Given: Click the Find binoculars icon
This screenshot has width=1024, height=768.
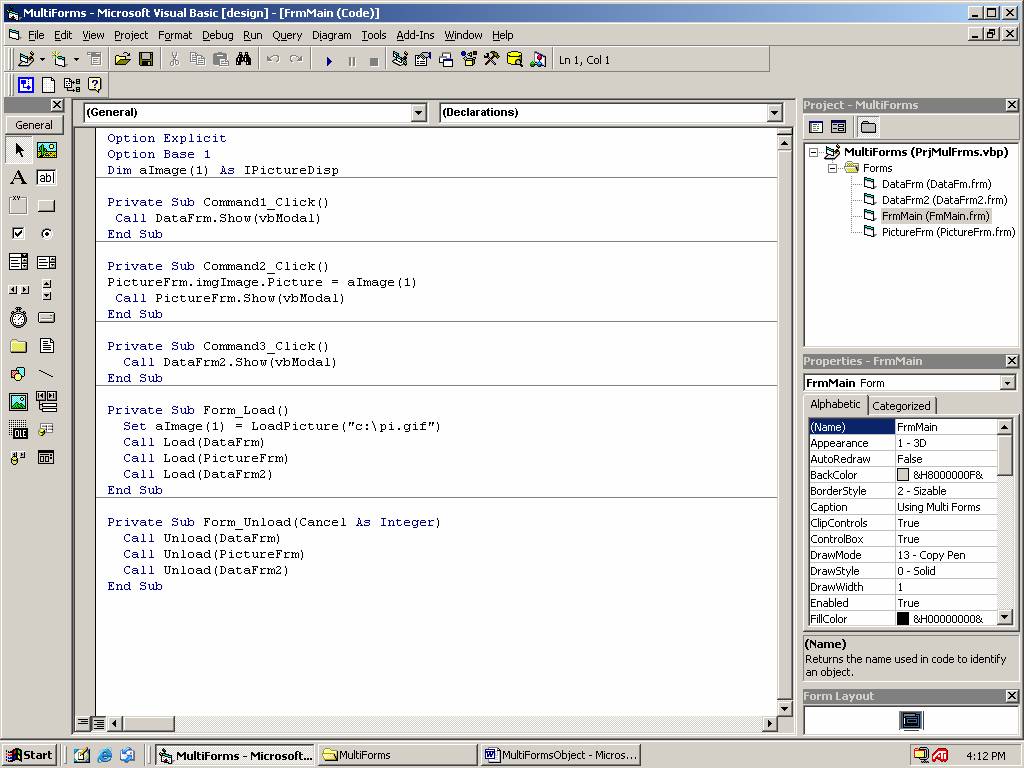Looking at the screenshot, I should click(244, 60).
